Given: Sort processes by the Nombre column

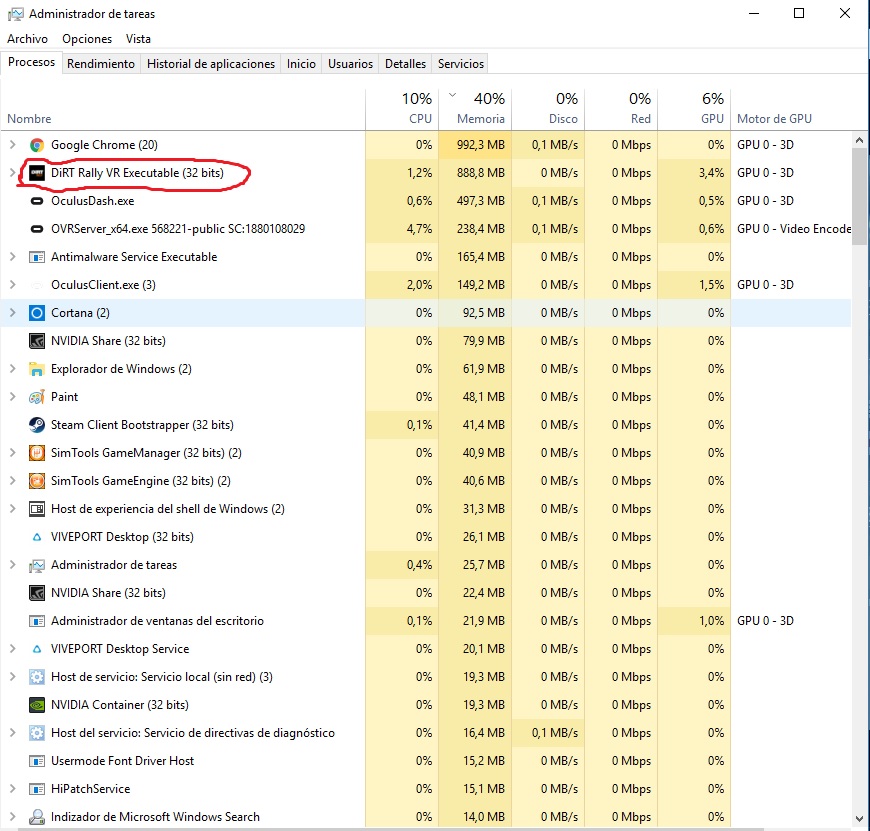Looking at the screenshot, I should pyautogui.click(x=183, y=110).
